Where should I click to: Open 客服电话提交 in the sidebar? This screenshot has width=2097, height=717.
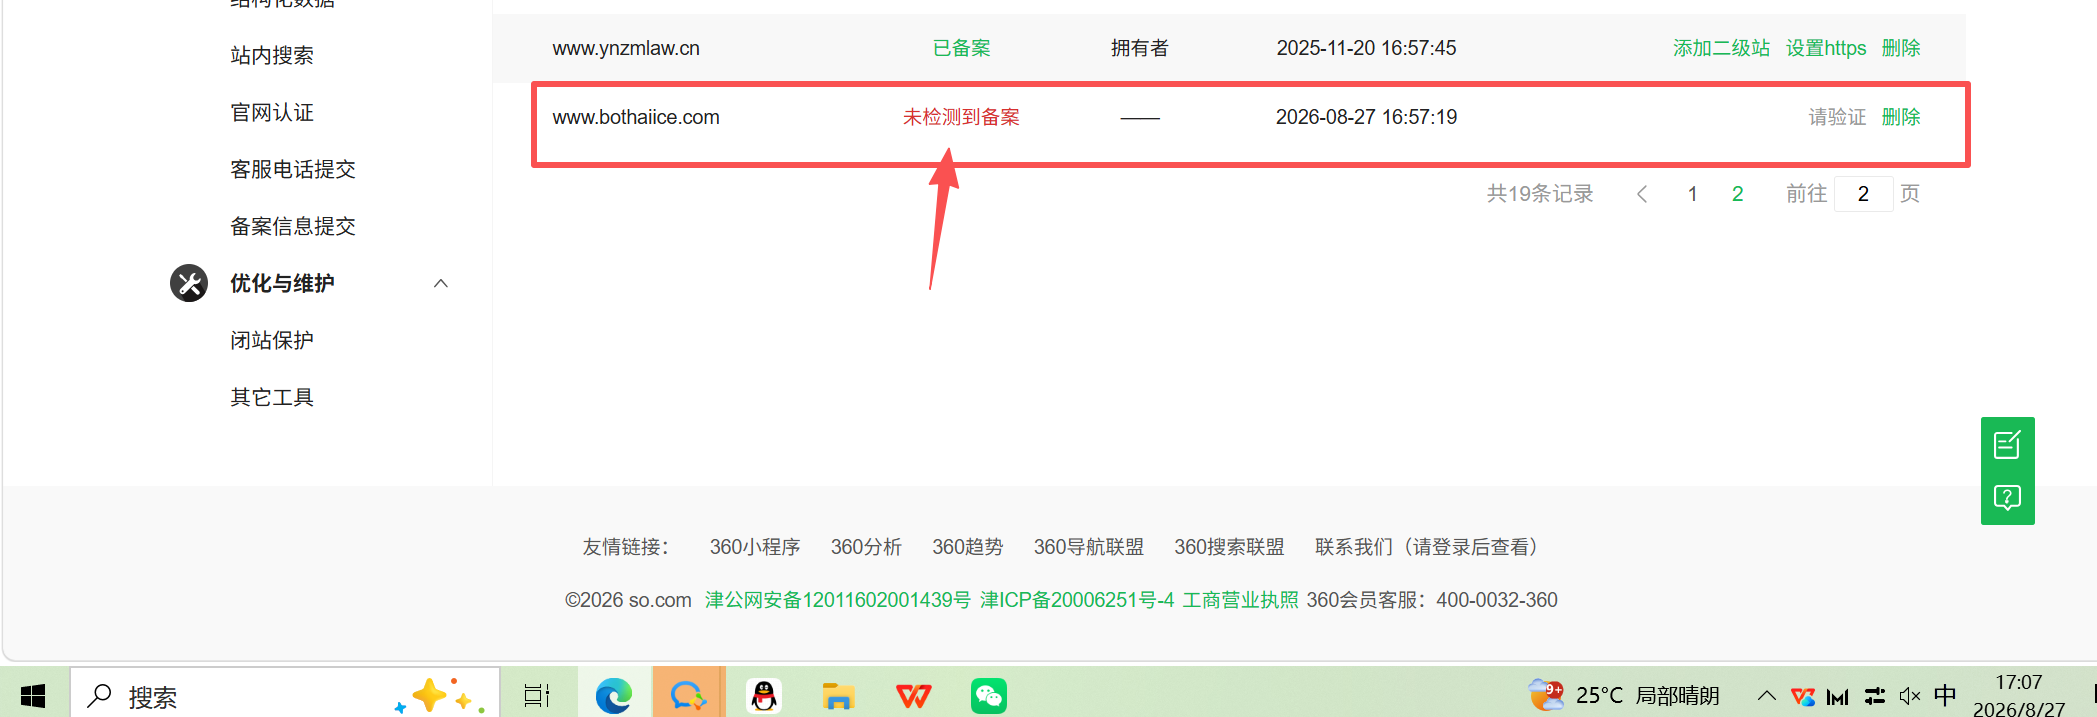click(293, 169)
